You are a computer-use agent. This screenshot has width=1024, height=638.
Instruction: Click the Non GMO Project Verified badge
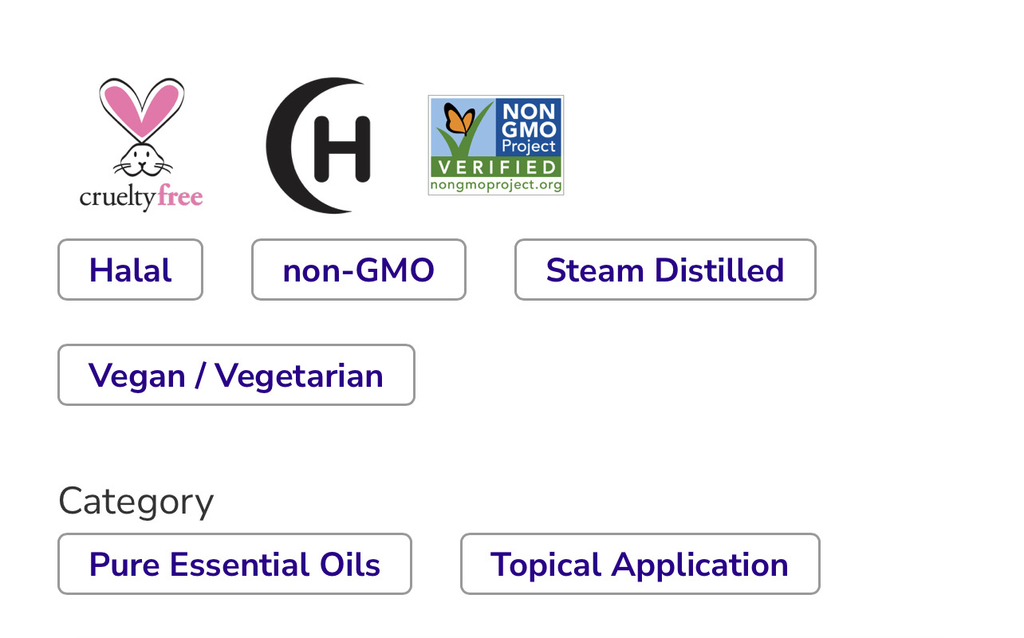tap(496, 145)
